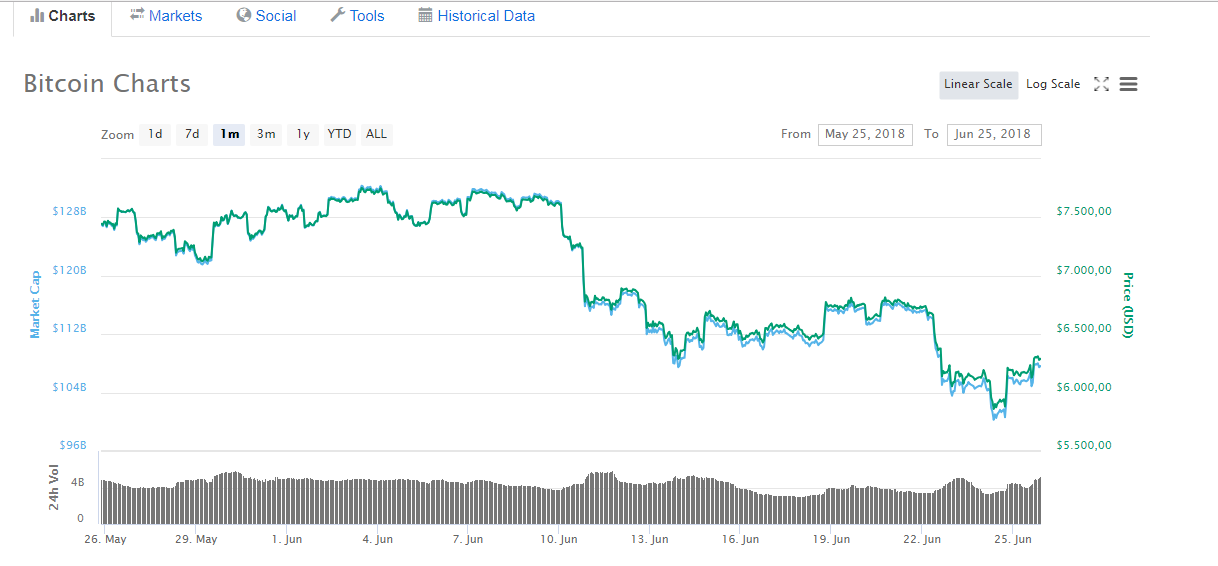This screenshot has height=566, width=1218.
Task: Click the 16. Jun date axis label
Action: (740, 540)
